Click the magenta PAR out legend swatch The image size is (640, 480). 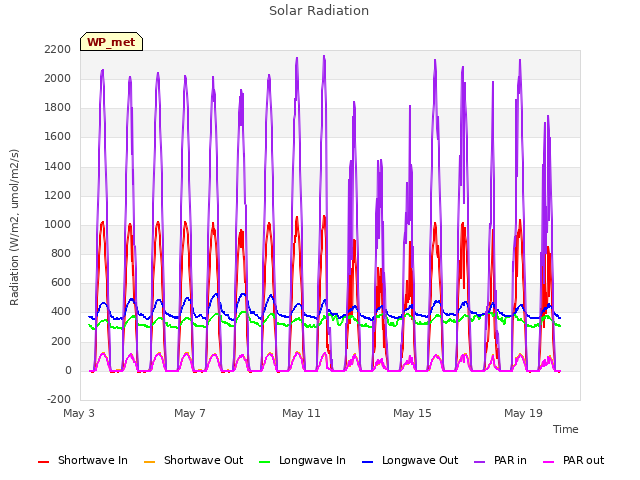(x=549, y=462)
